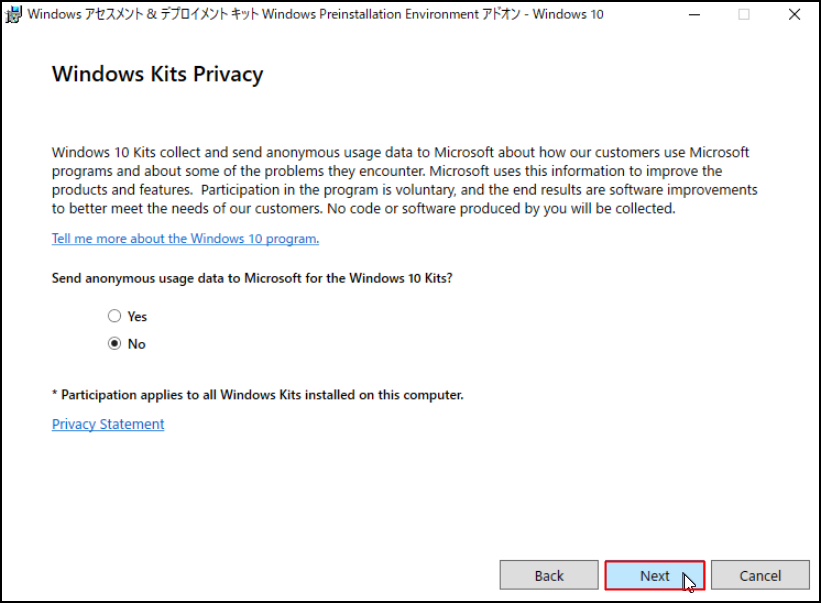Click the "Yes" option label text
The height and width of the screenshot is (603, 821).
[x=137, y=316]
